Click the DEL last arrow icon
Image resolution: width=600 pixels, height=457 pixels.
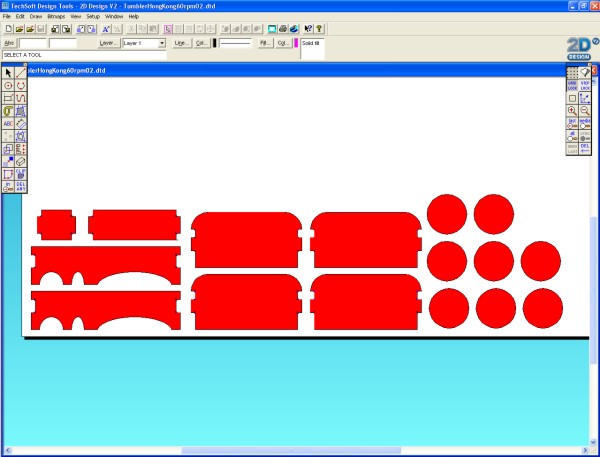pos(585,149)
